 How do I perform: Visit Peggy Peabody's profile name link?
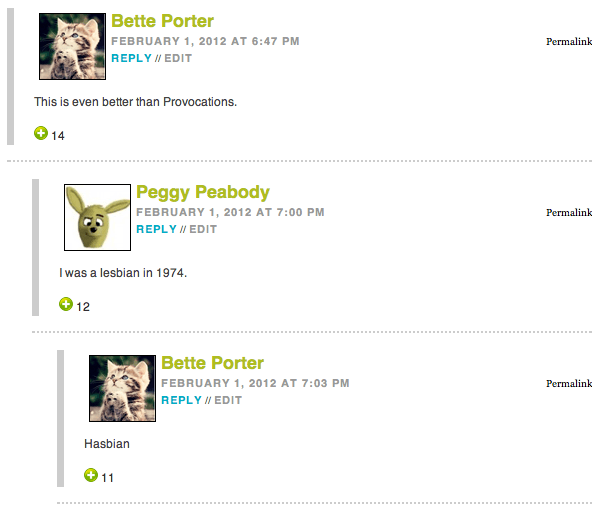coord(203,192)
